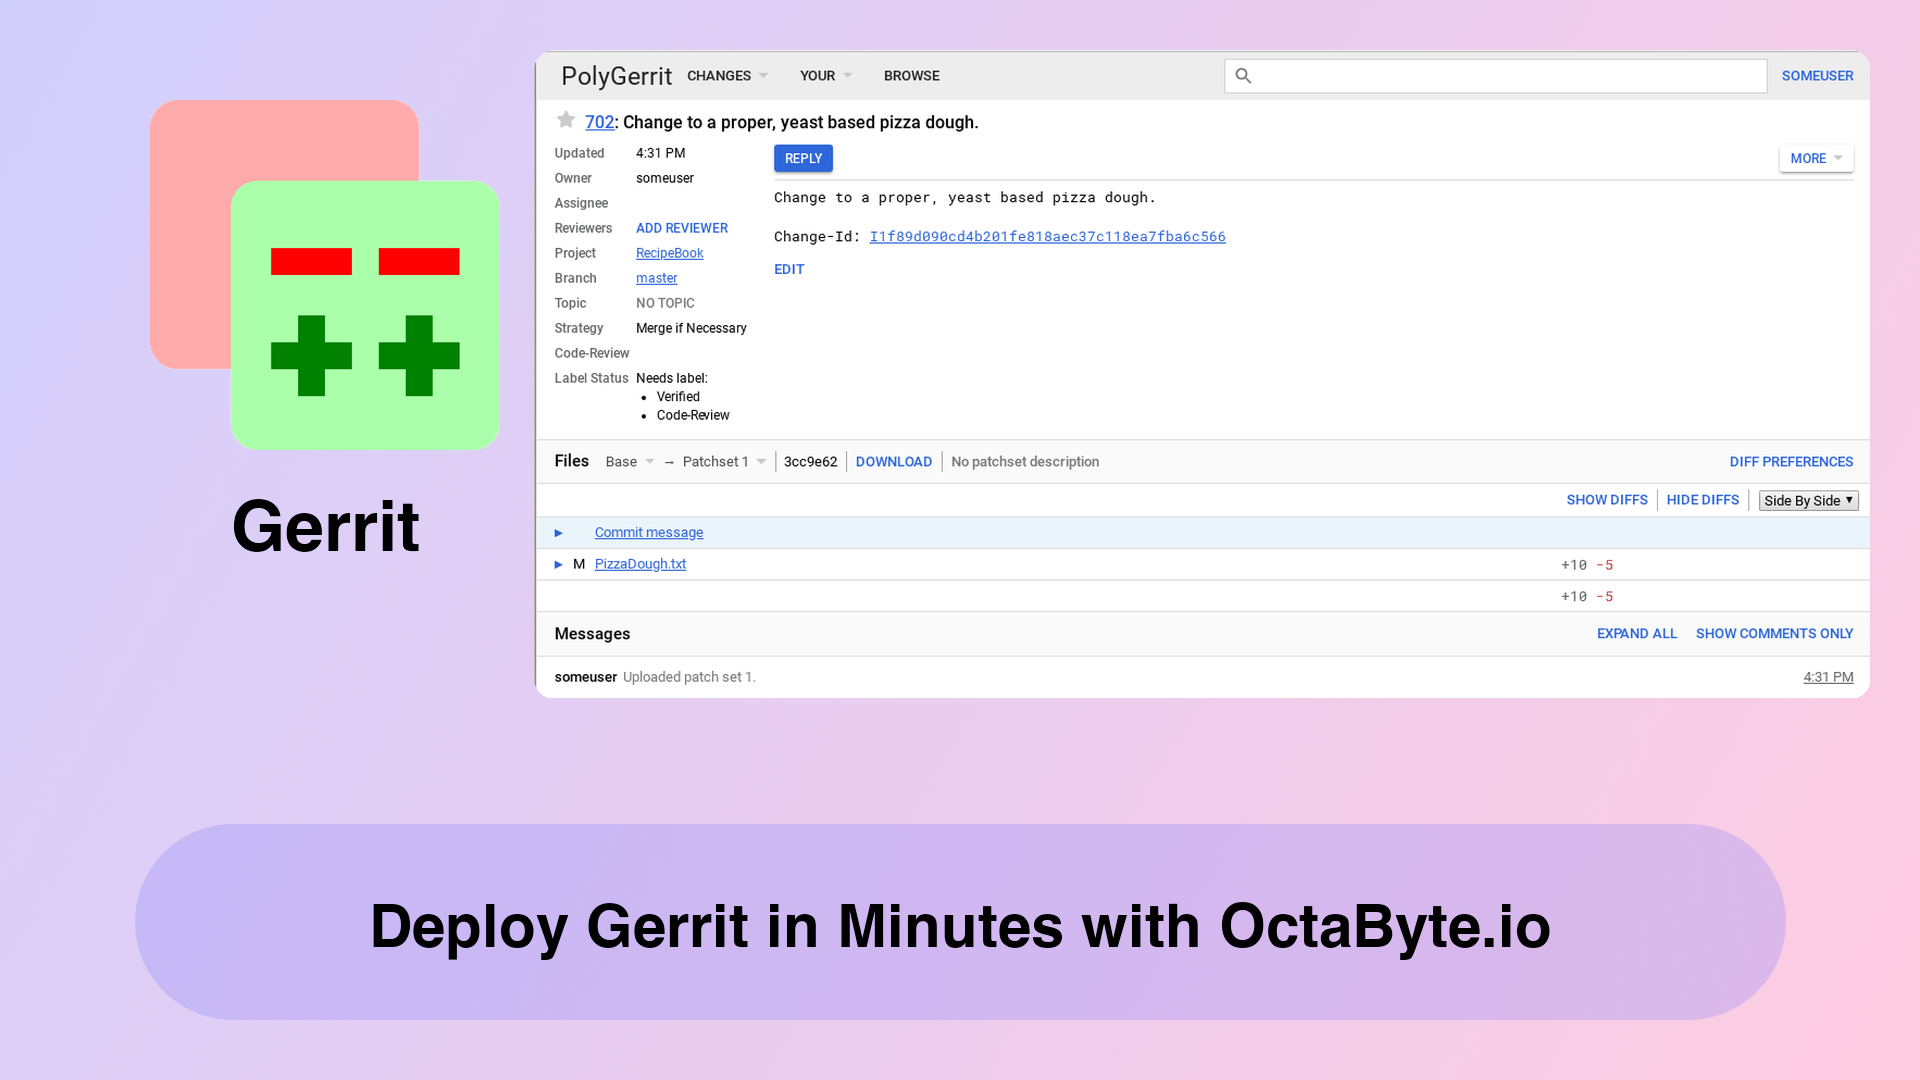Open the CHANGES menu item
Screen dimensions: 1920x1080
point(727,75)
